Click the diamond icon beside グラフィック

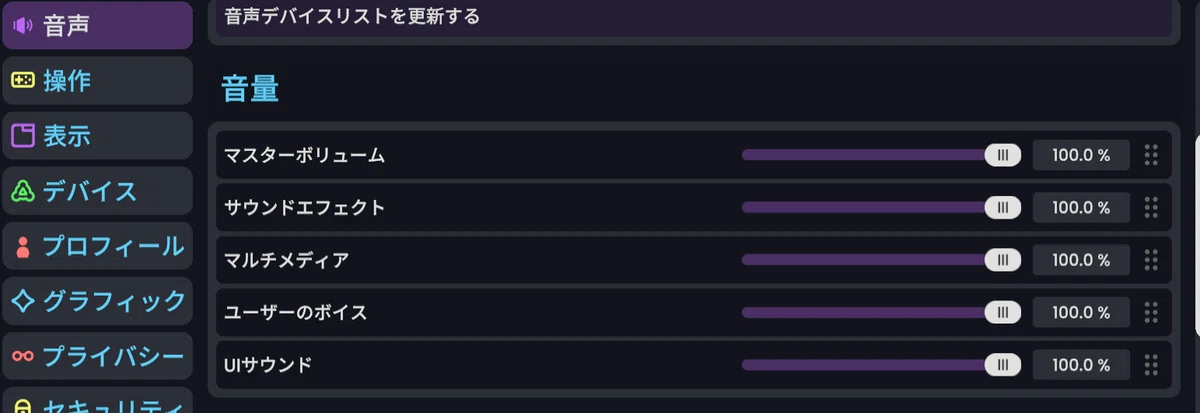[x=23, y=300]
